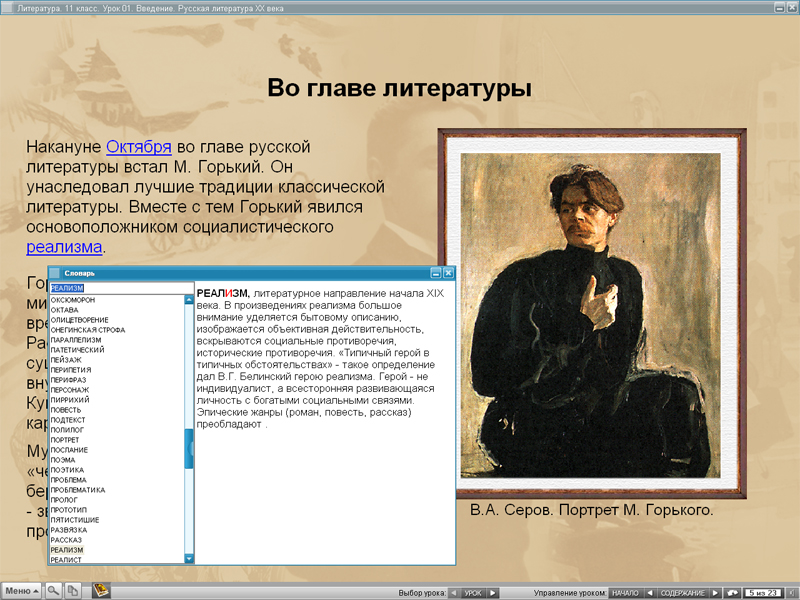This screenshot has height=600, width=800.
Task: Select ПРОТОТИП in the dictionary list
Action: [x=69, y=510]
